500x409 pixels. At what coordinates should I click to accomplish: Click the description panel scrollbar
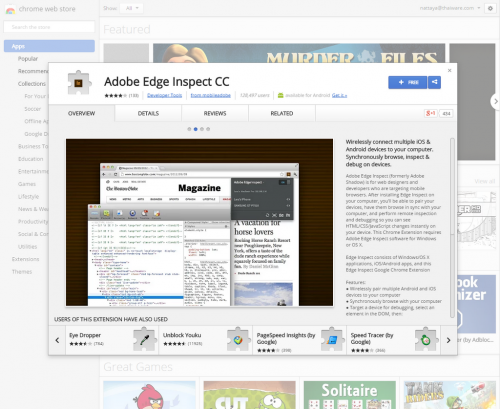tap(452, 228)
